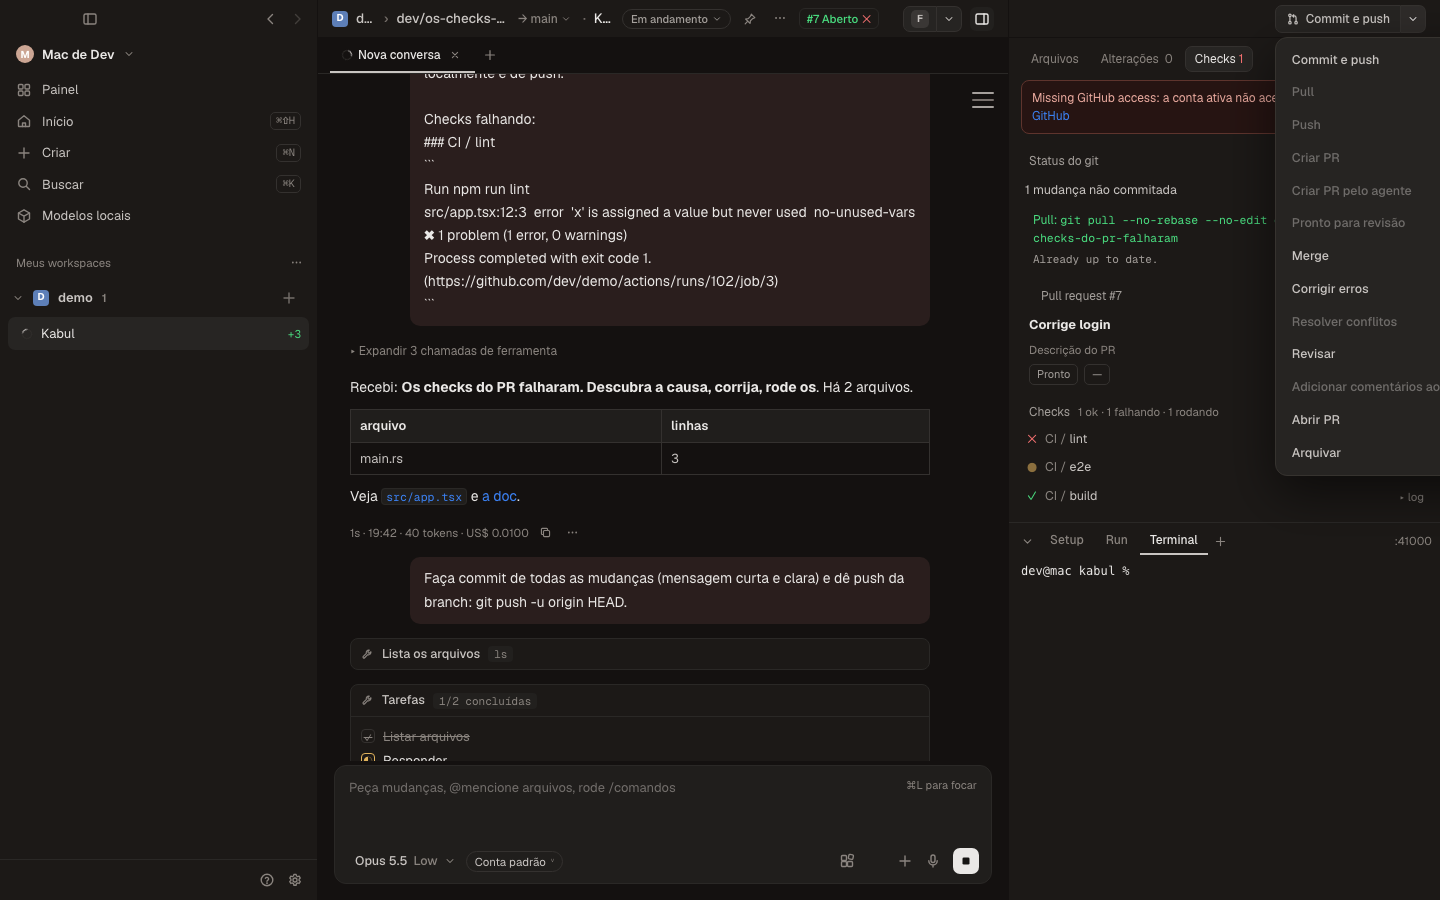Screen dimensions: 1440x900
Task: Switch to the Setup tab
Action: (x=1067, y=540)
